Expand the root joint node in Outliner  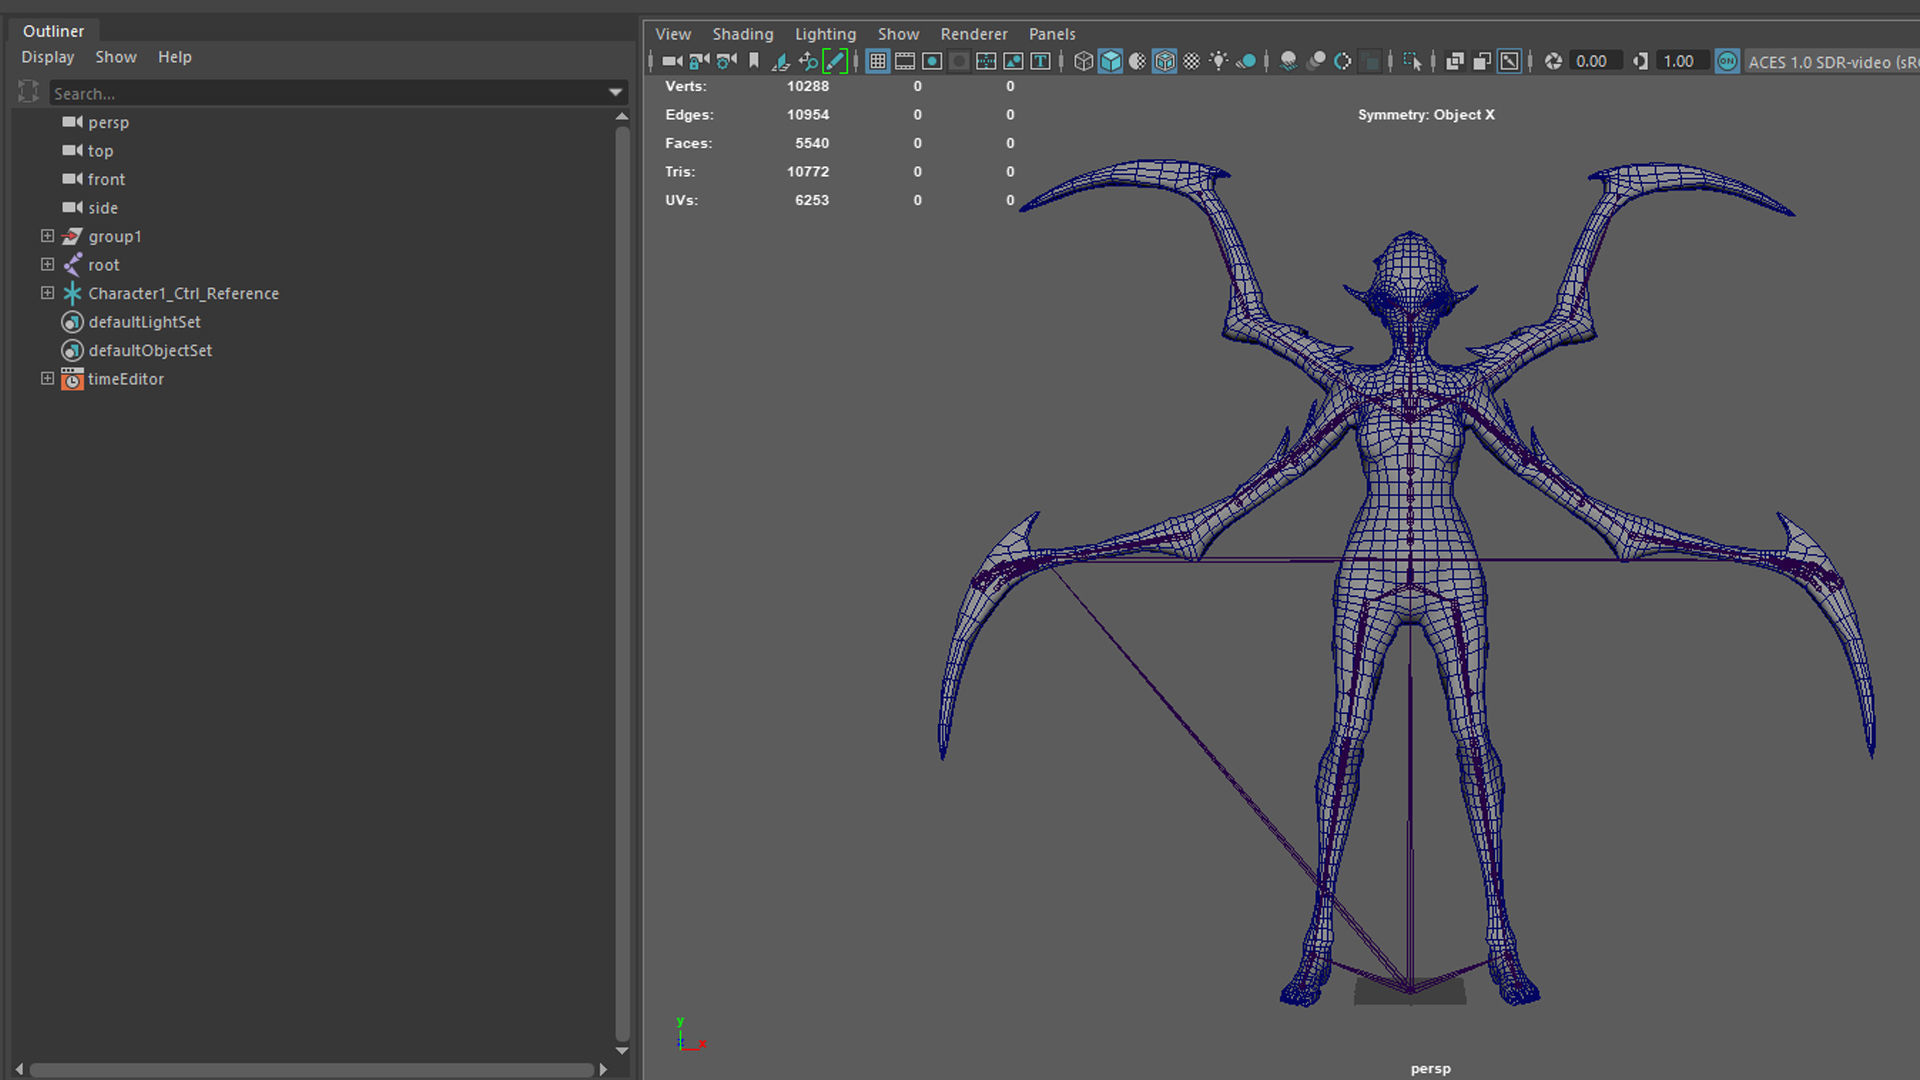[47, 264]
